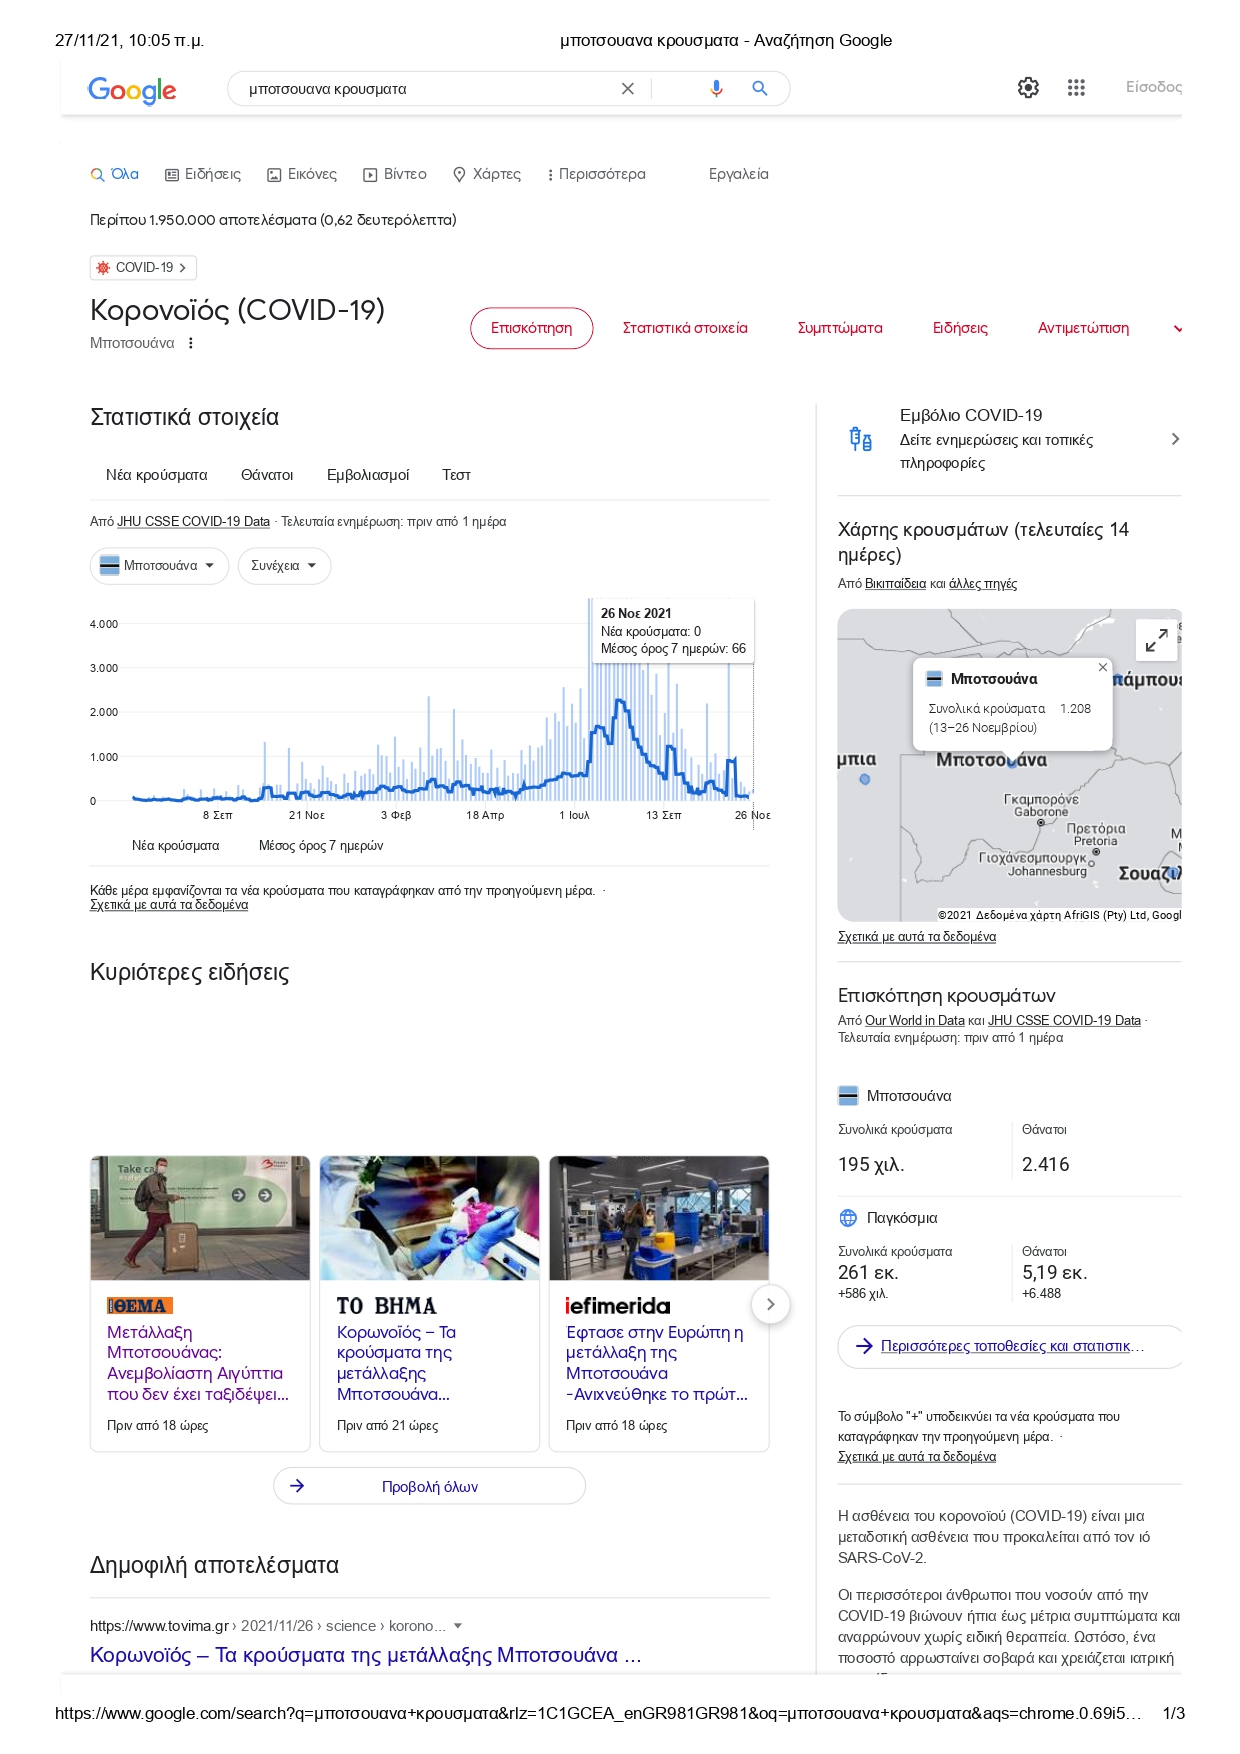The height and width of the screenshot is (1754, 1240).
Task: Click the magnifier search button
Action: (760, 89)
